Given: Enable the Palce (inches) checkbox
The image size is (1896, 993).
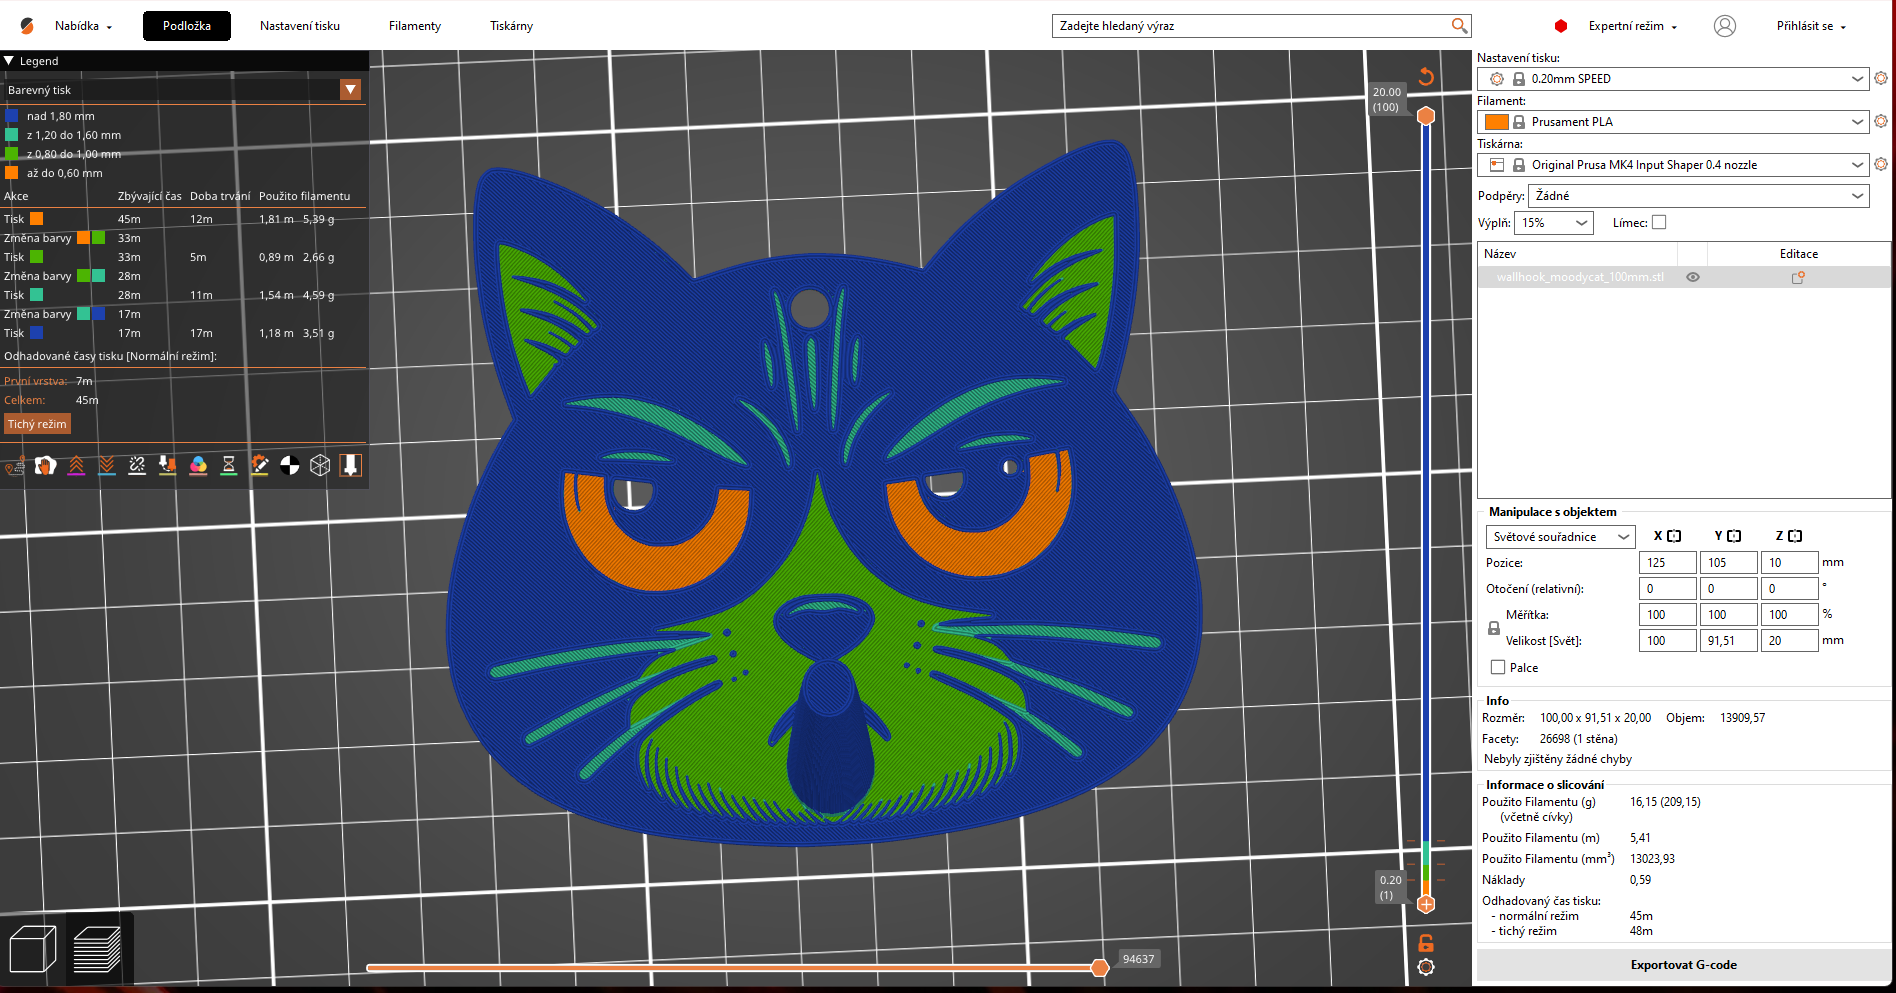Looking at the screenshot, I should (x=1498, y=667).
